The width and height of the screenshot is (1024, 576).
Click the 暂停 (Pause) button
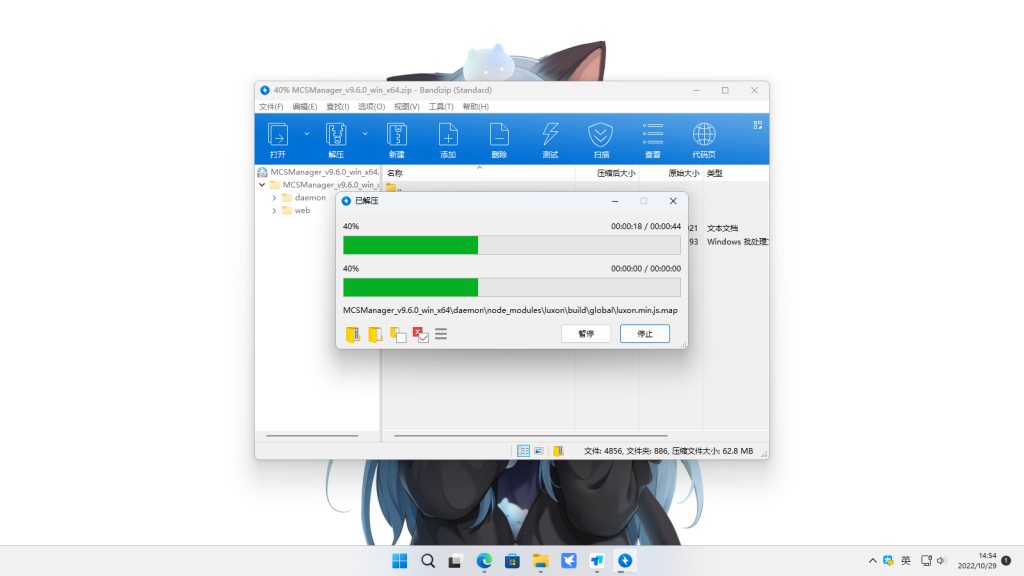586,334
